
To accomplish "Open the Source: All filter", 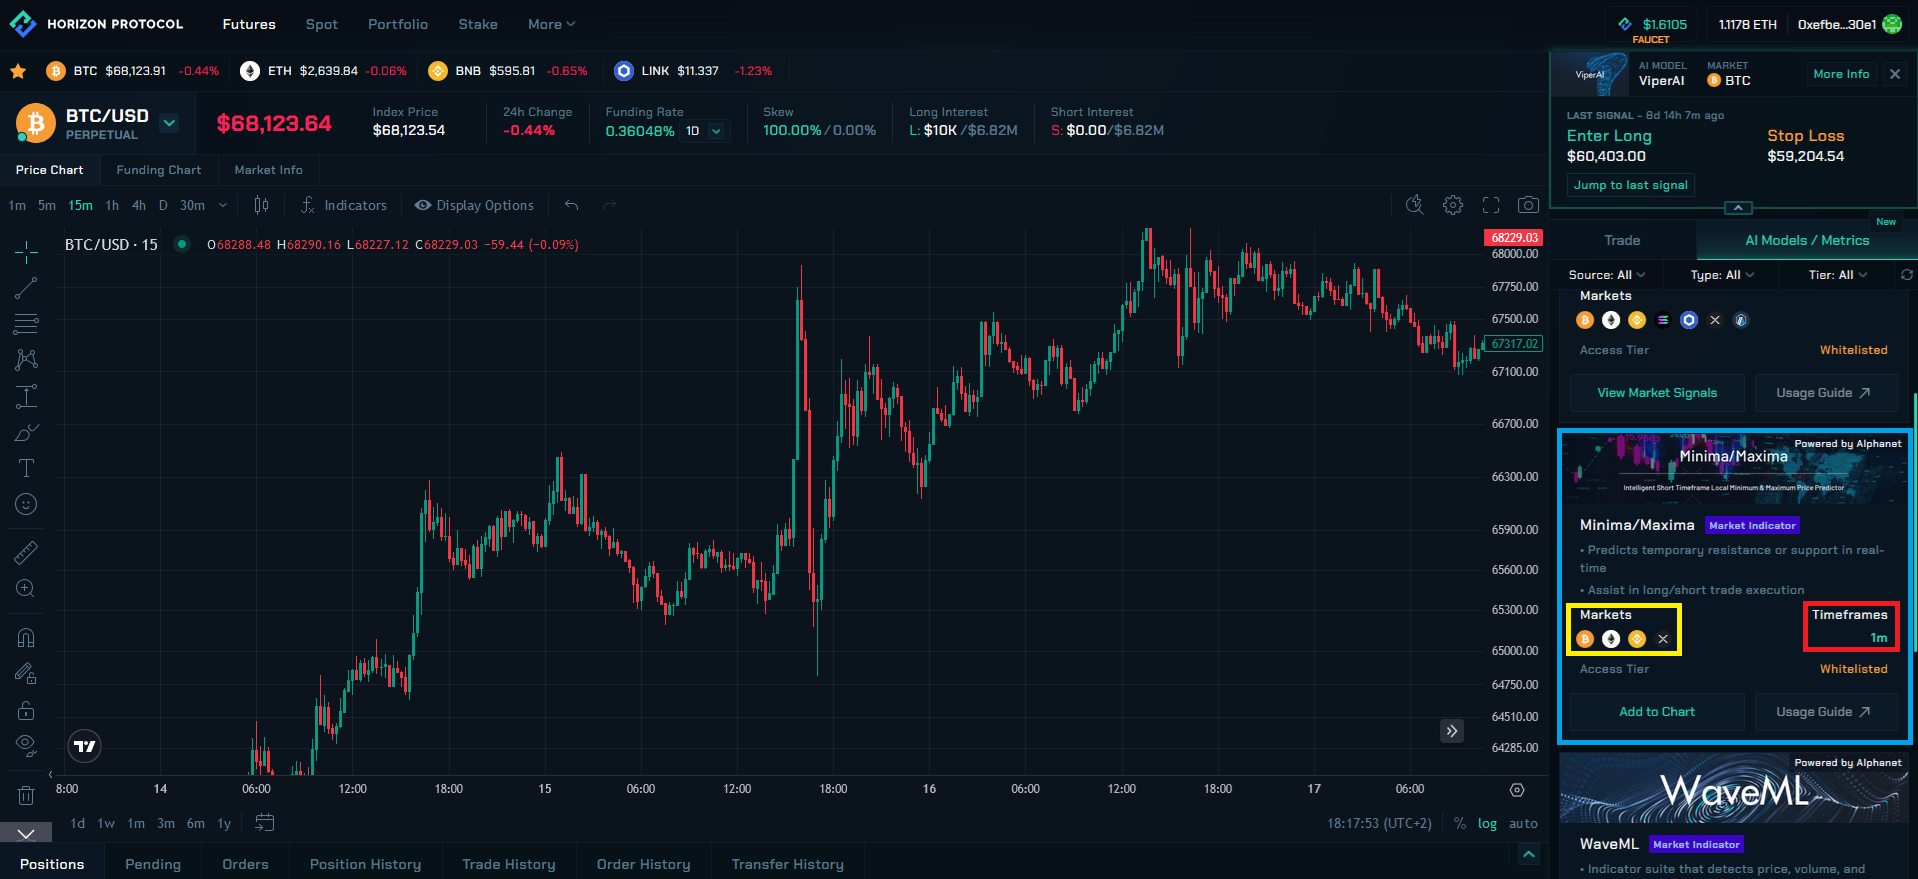I will [x=1606, y=275].
